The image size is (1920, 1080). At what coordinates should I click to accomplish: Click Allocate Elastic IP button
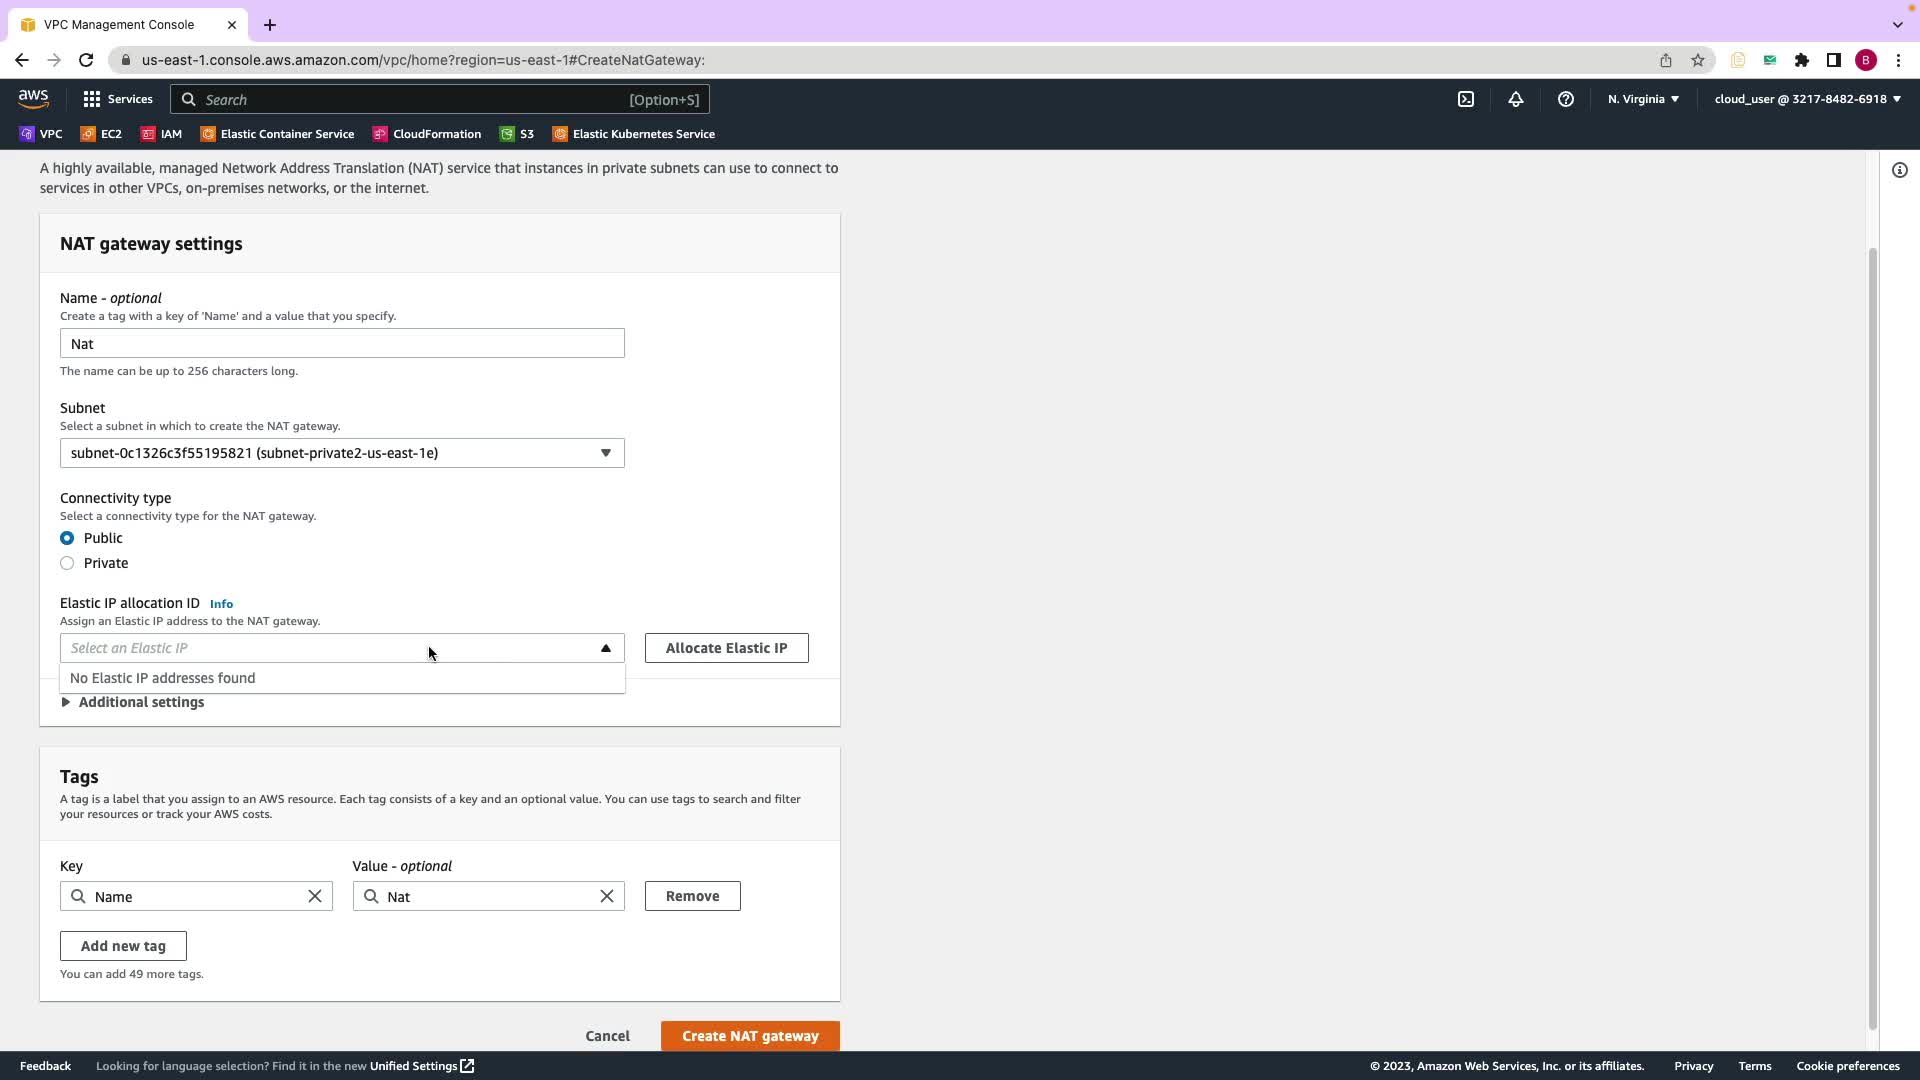tap(726, 648)
